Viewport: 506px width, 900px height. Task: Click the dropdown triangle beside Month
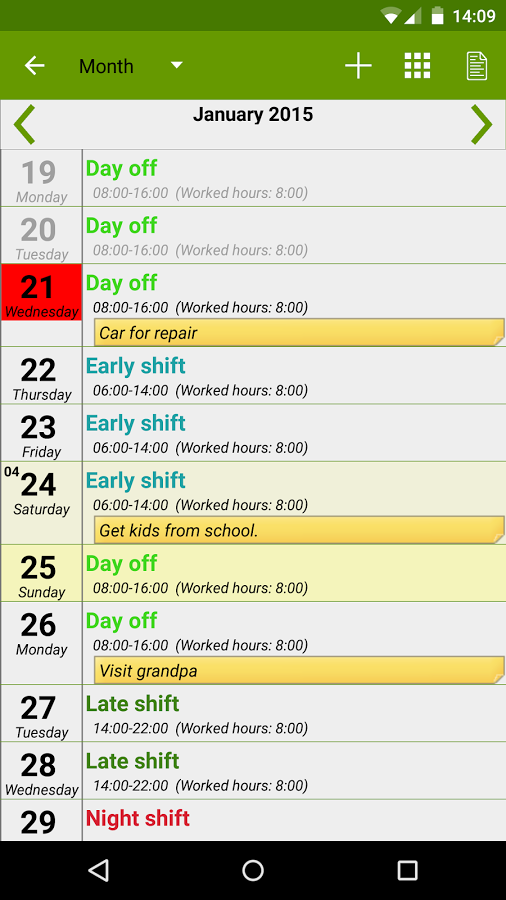[x=177, y=65]
